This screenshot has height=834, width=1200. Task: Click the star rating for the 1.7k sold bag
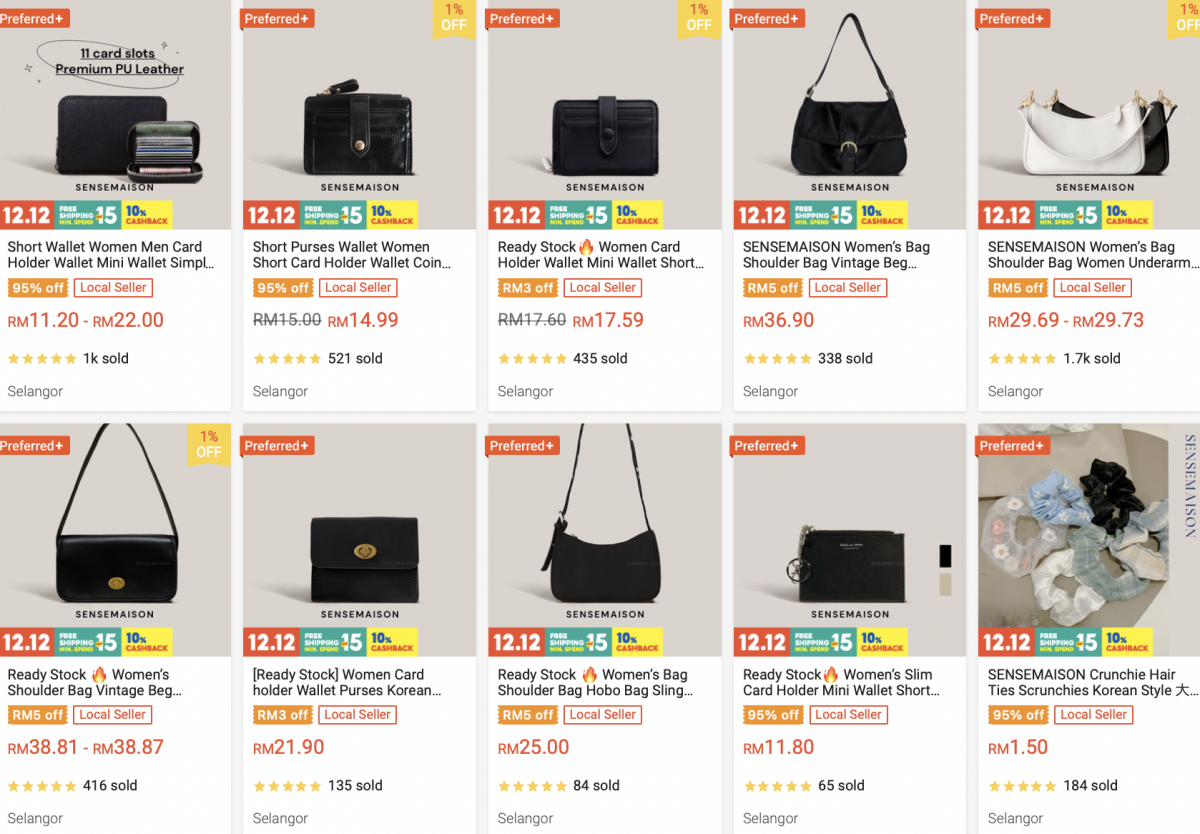(1021, 359)
